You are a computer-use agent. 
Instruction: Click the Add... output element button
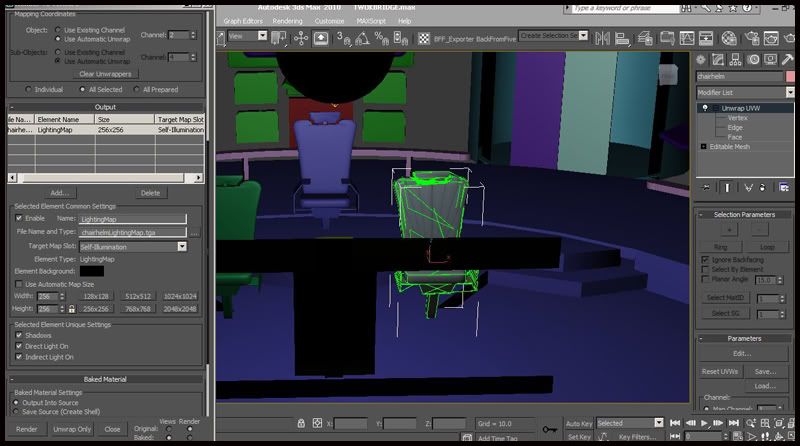point(60,193)
